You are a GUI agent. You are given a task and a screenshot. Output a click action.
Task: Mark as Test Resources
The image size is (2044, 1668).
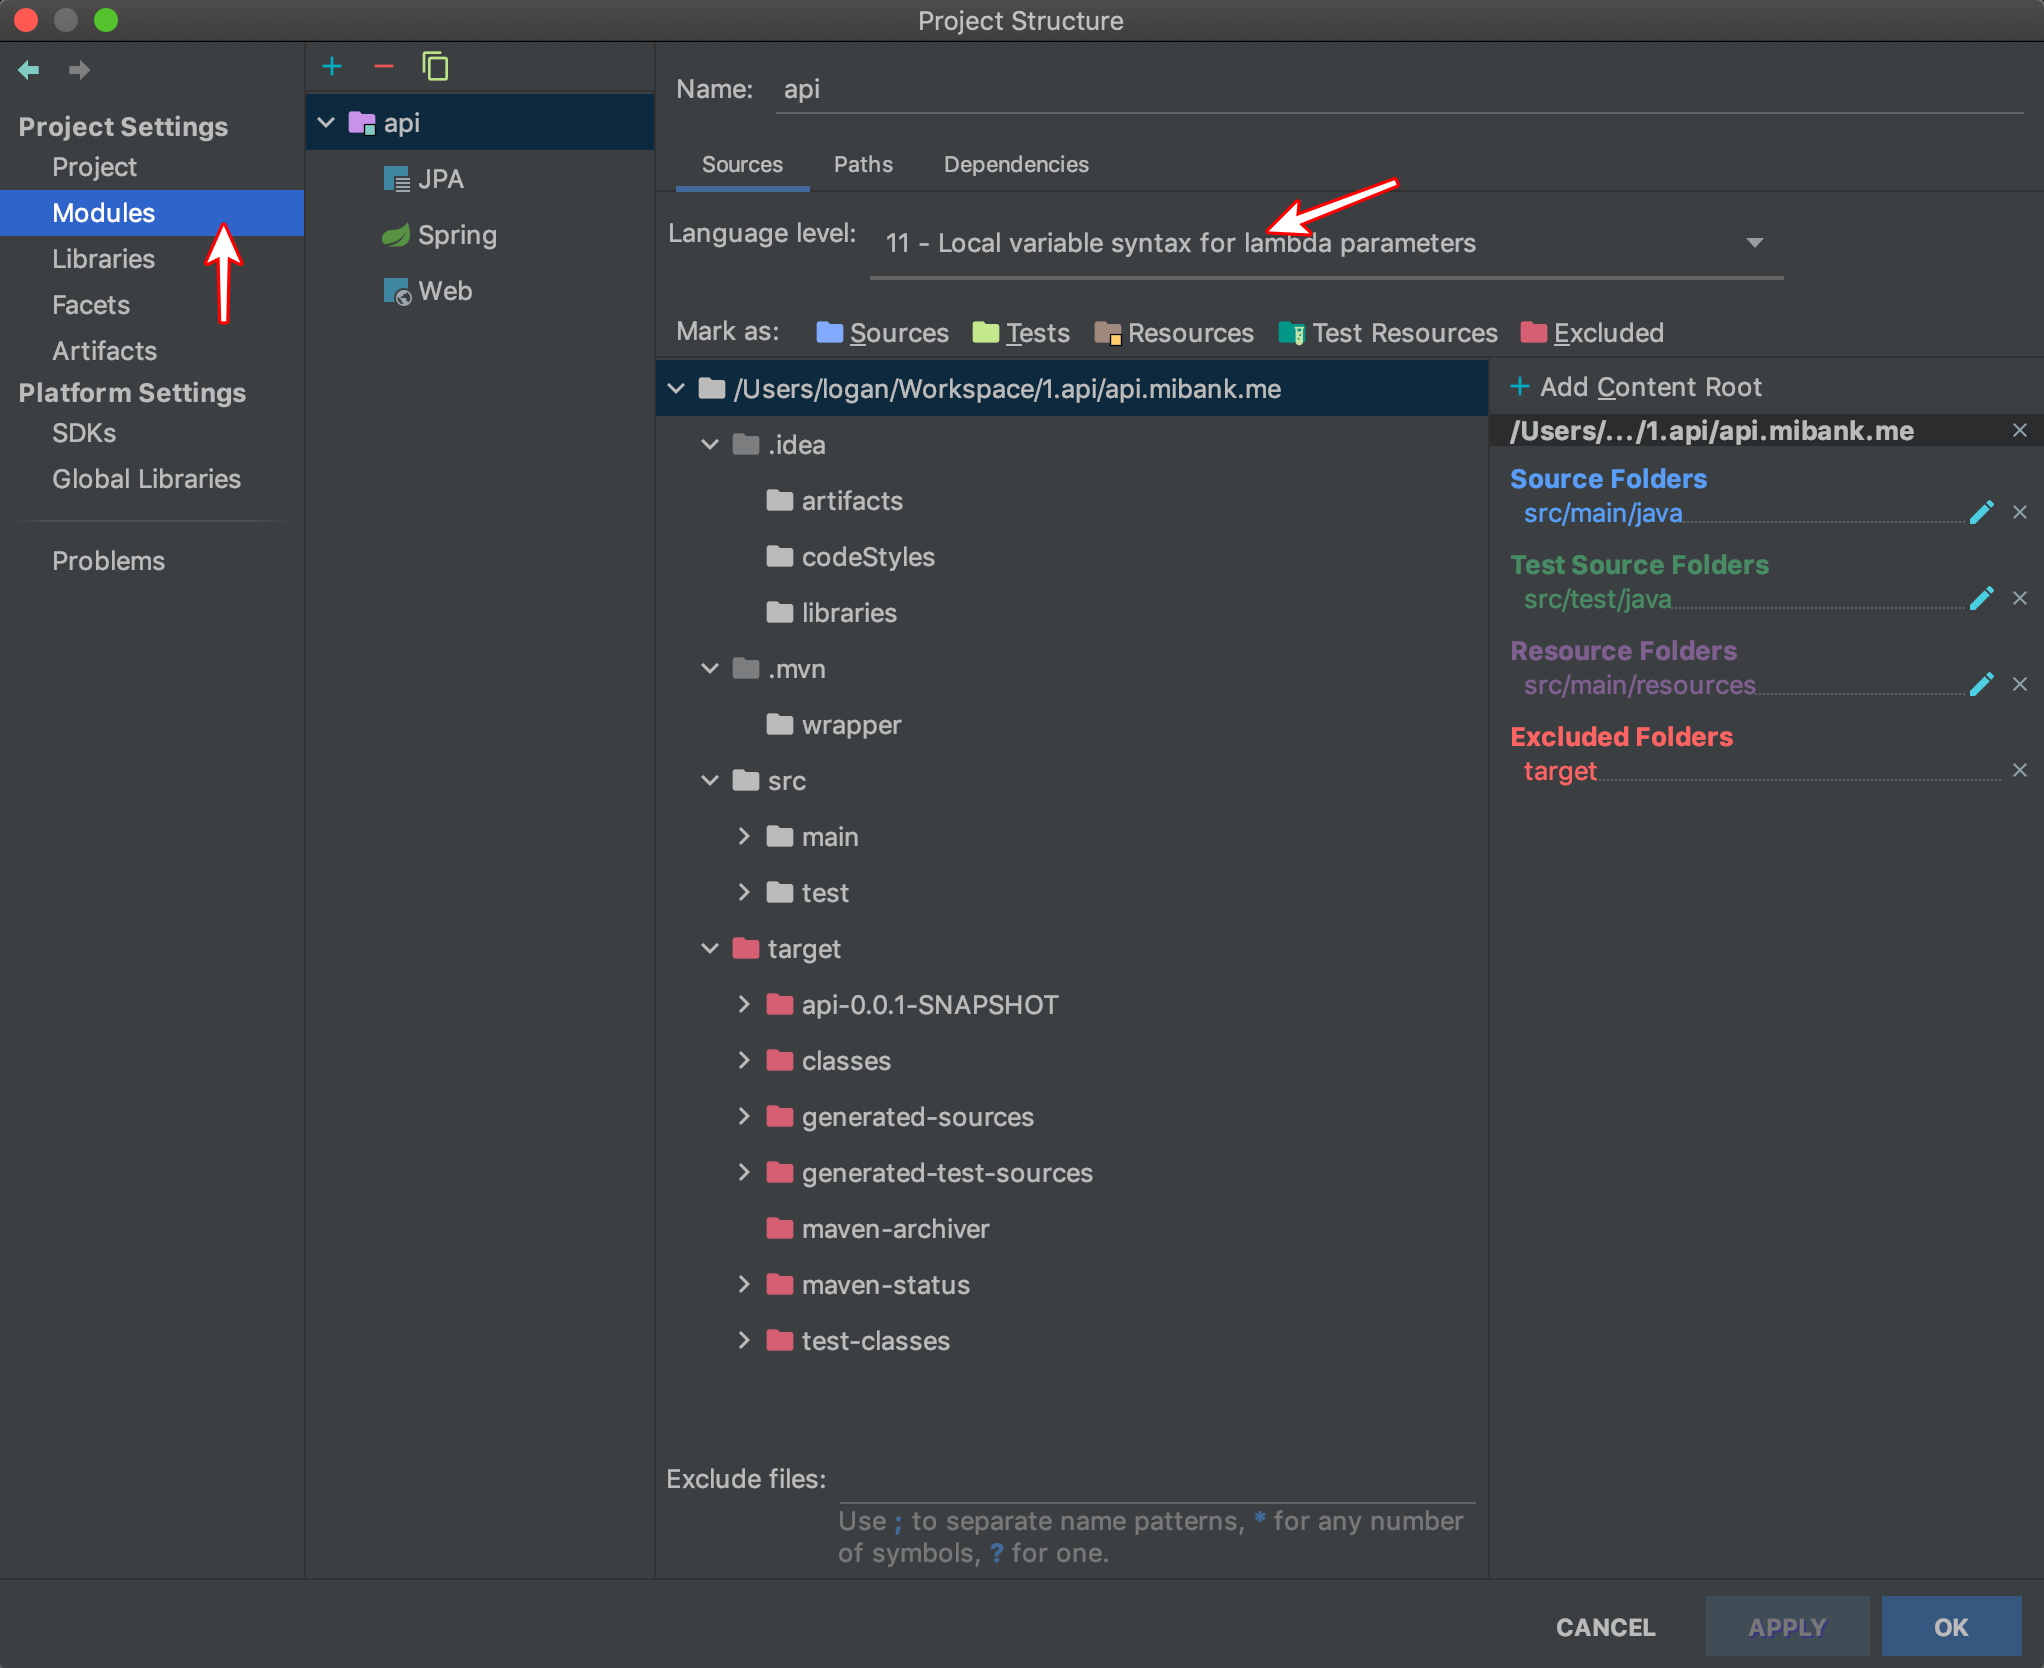(1388, 333)
